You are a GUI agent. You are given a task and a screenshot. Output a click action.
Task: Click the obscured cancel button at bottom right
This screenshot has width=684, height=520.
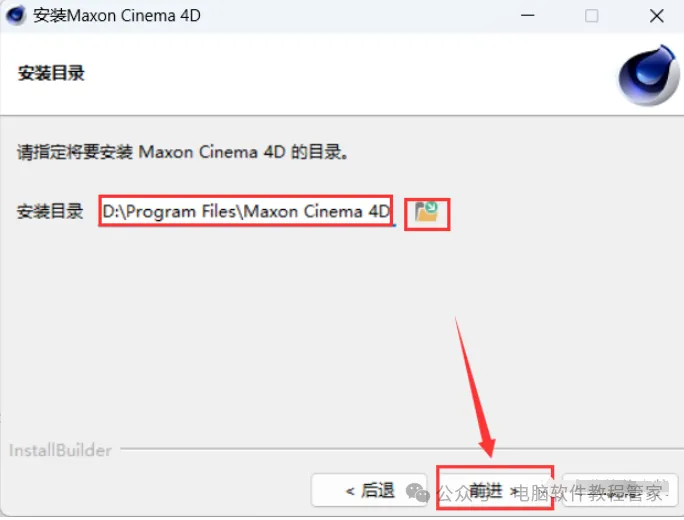click(620, 490)
